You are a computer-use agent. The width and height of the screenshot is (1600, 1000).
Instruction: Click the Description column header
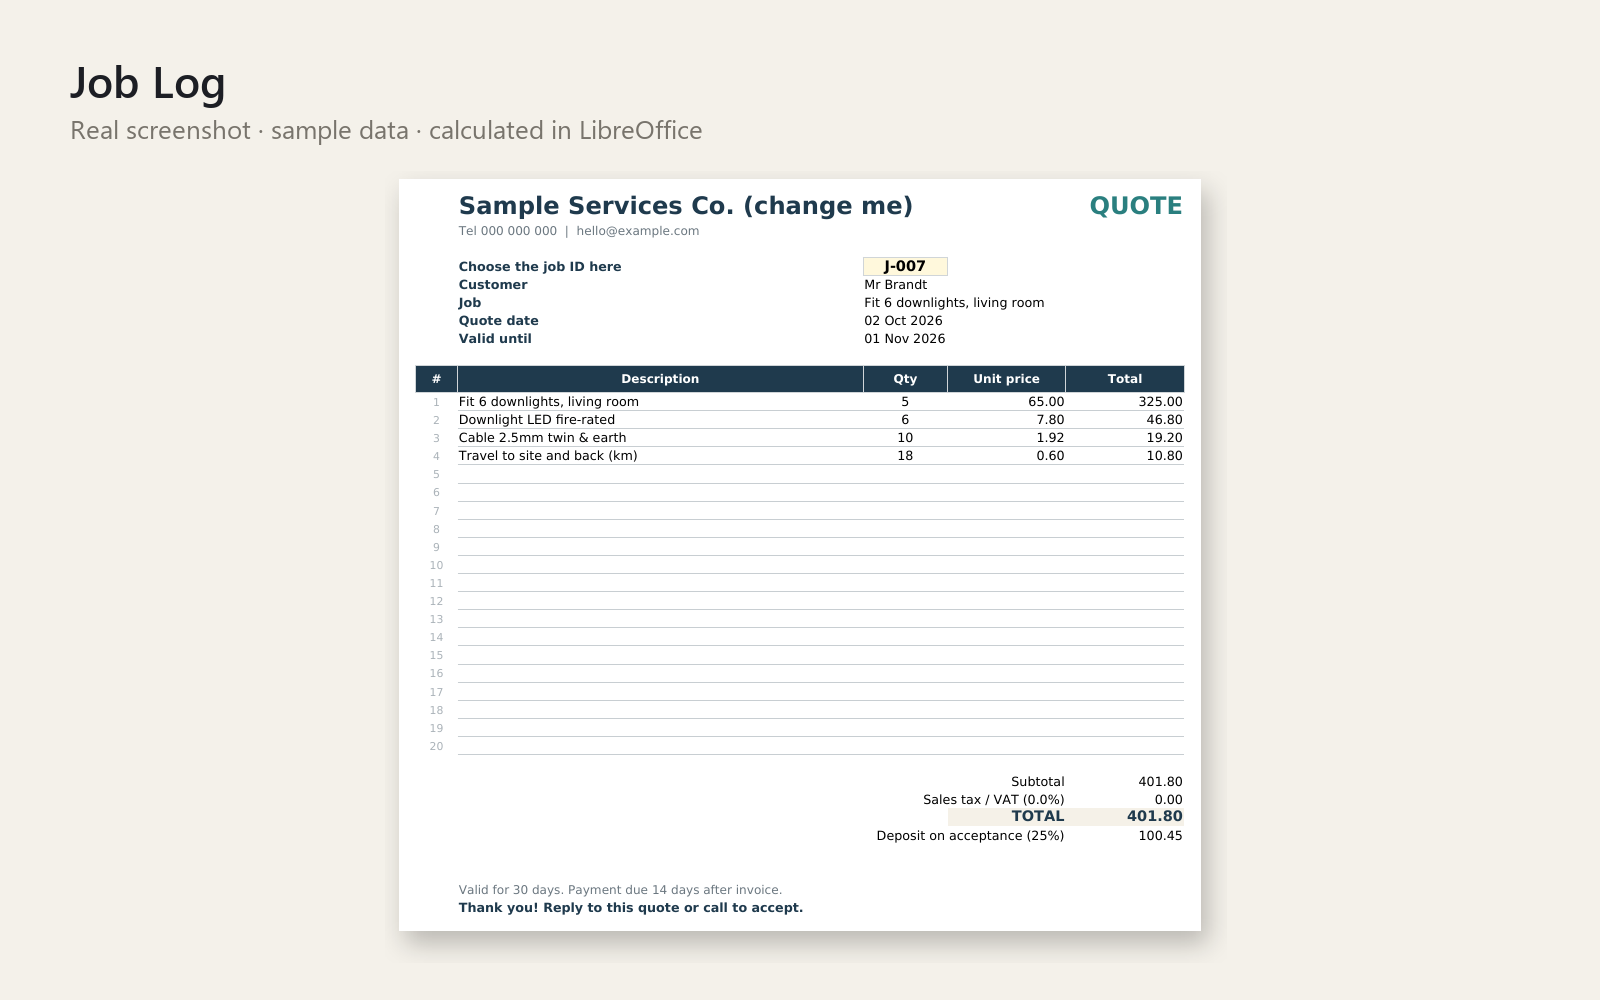(x=660, y=379)
